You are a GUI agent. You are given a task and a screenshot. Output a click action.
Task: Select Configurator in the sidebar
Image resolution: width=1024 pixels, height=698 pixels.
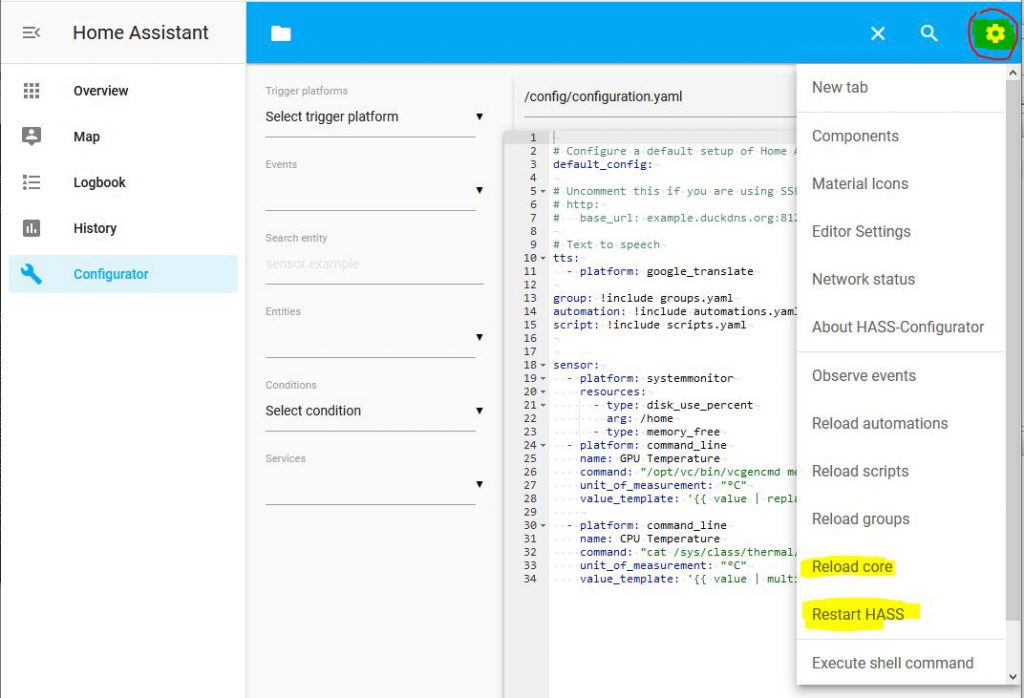pyautogui.click(x=123, y=274)
